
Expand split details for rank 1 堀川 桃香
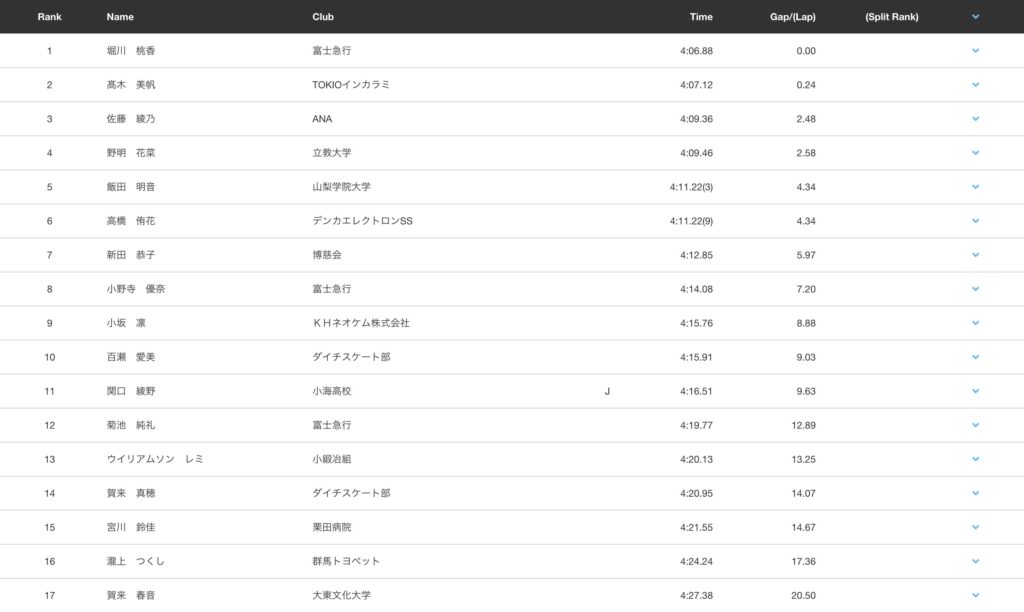tap(975, 51)
